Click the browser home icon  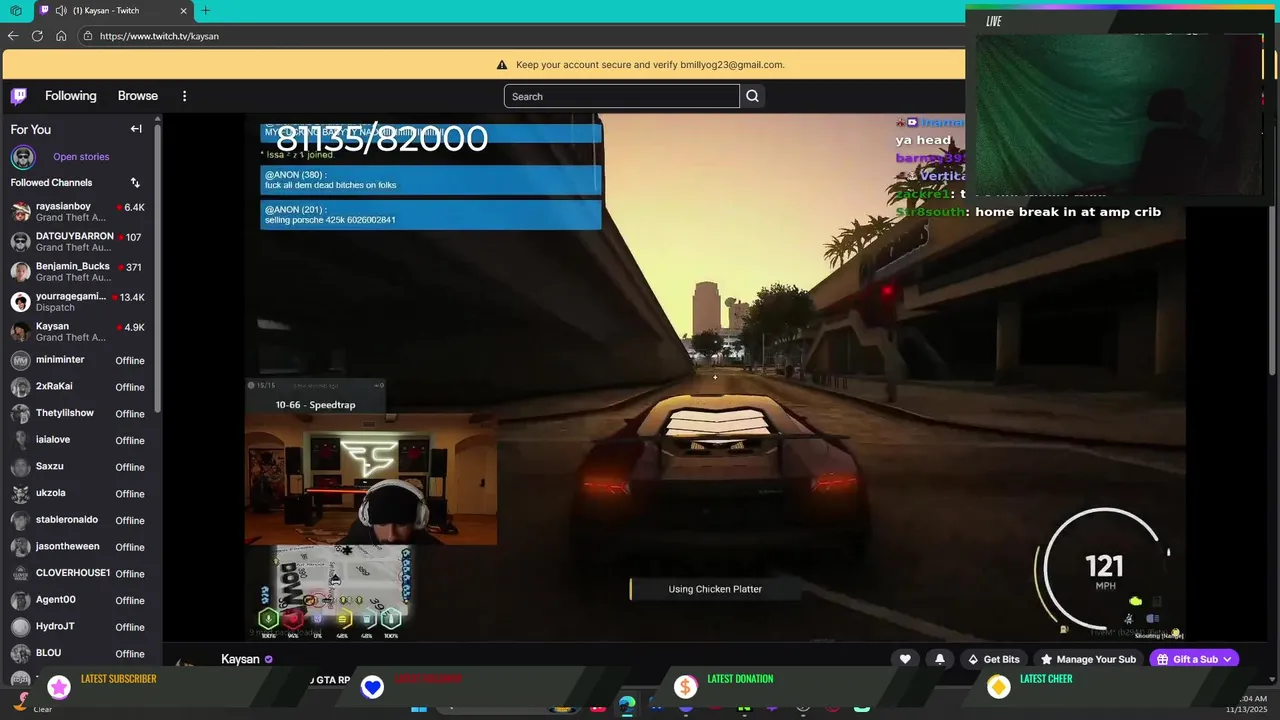61,36
